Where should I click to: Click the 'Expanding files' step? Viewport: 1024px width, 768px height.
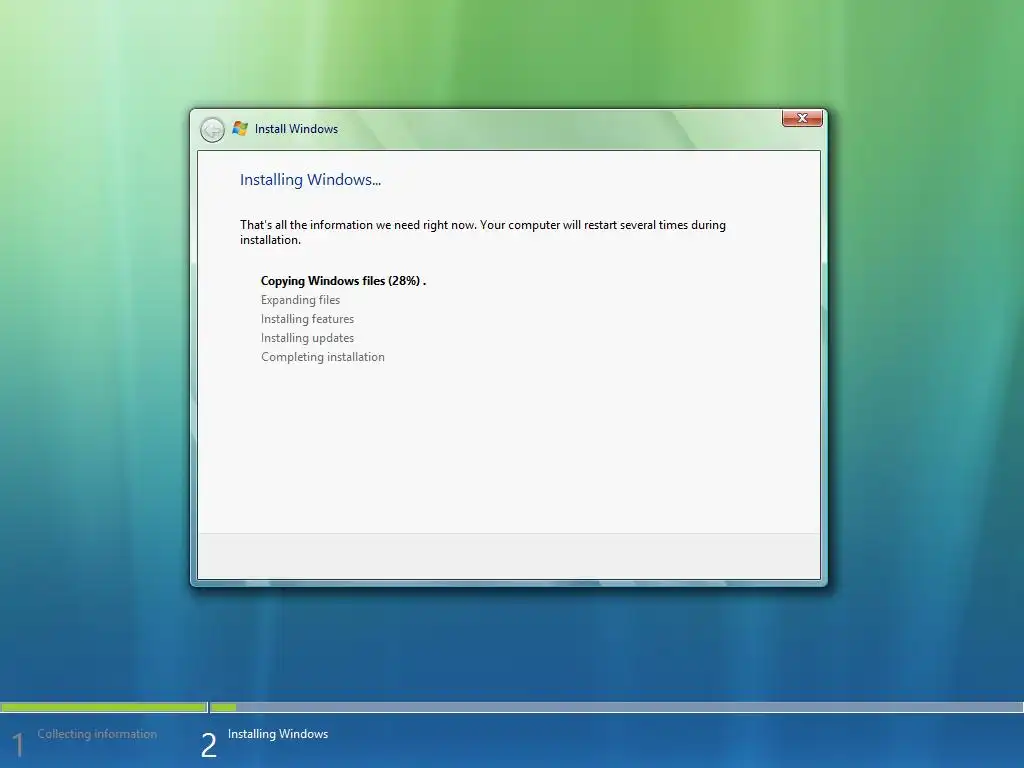[300, 300]
